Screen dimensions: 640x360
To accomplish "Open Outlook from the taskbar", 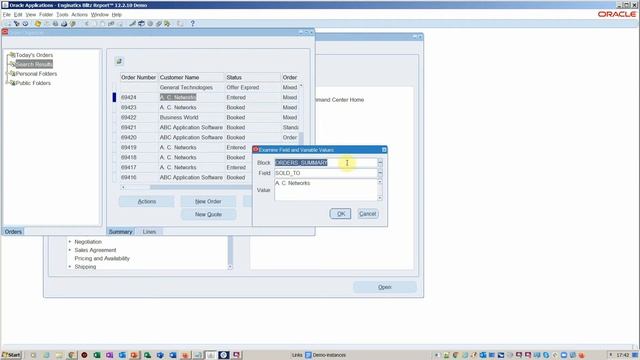I will (x=122, y=355).
